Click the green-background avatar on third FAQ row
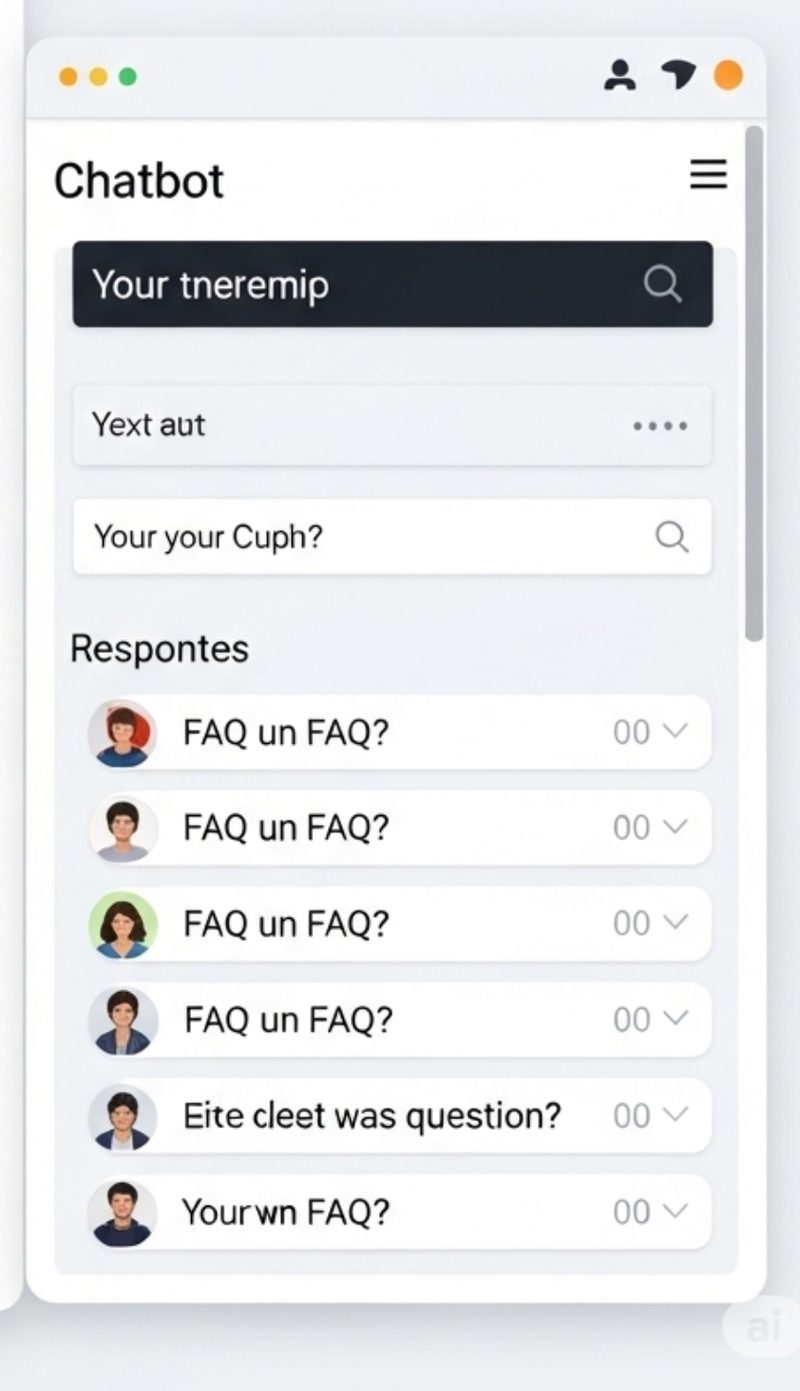This screenshot has height=1391, width=800. (x=122, y=925)
